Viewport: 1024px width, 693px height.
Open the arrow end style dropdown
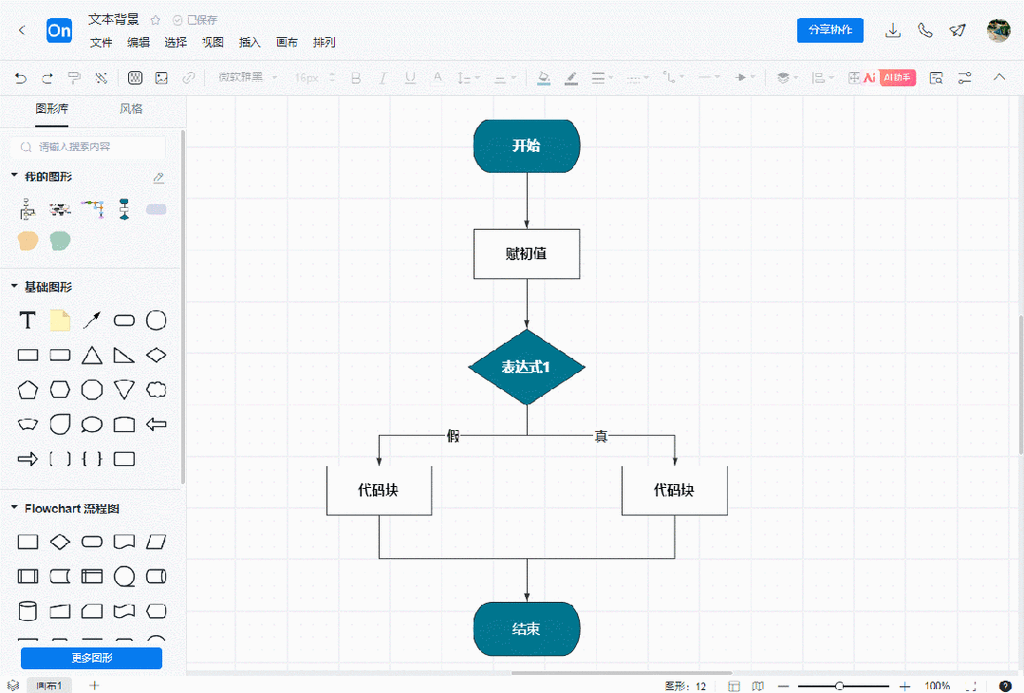pos(745,78)
